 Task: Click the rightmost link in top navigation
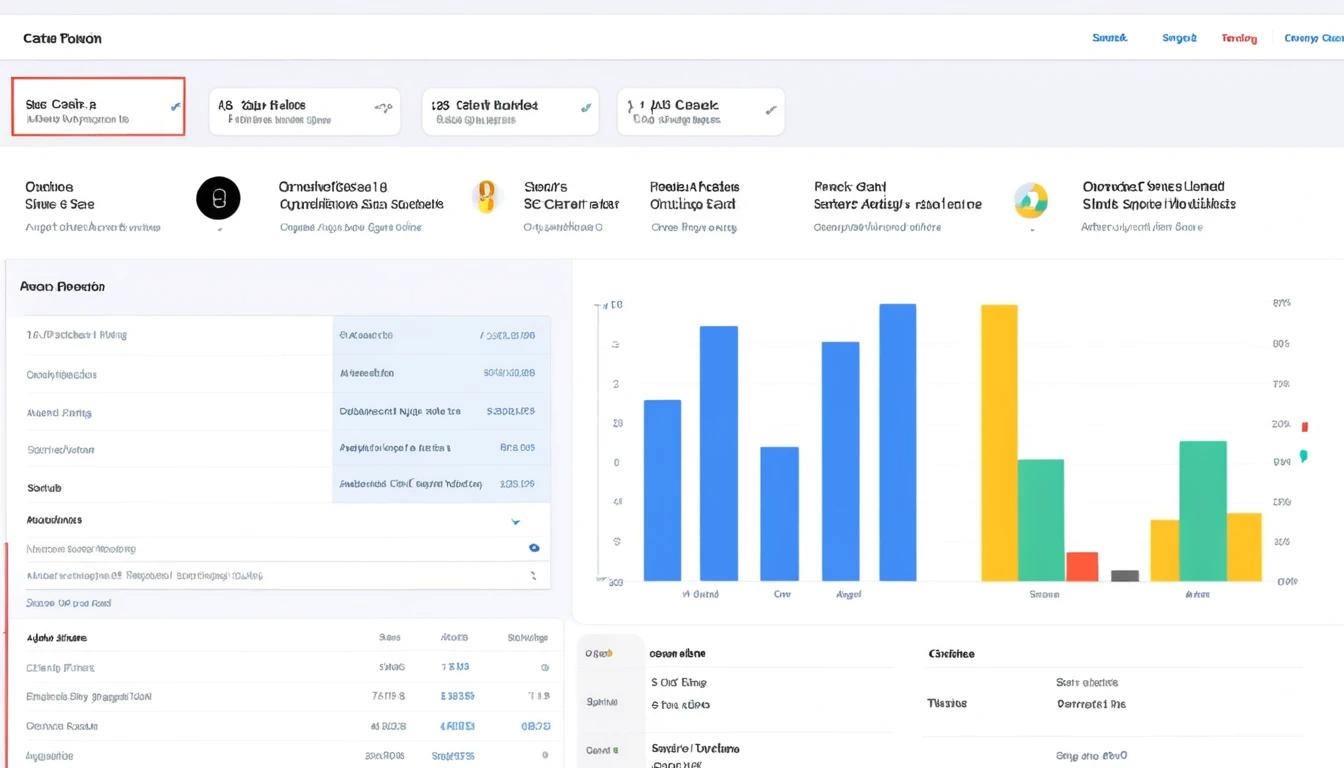tap(1313, 38)
